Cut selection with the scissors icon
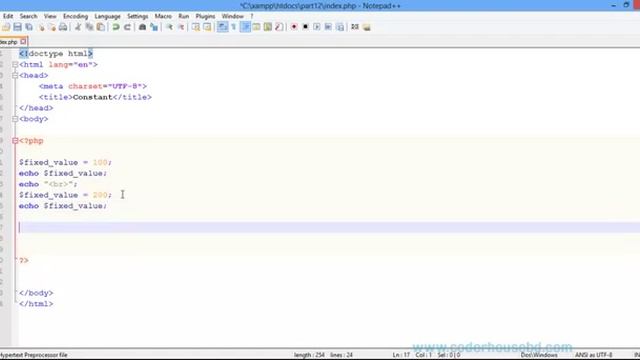This screenshot has height=360, width=640. (78, 27)
